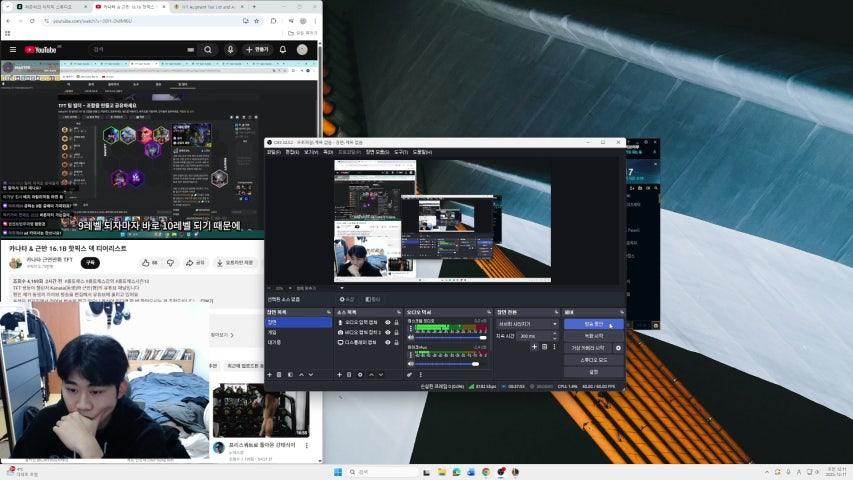
Task: Open virtual camera settings gear in OBS
Action: 618,348
